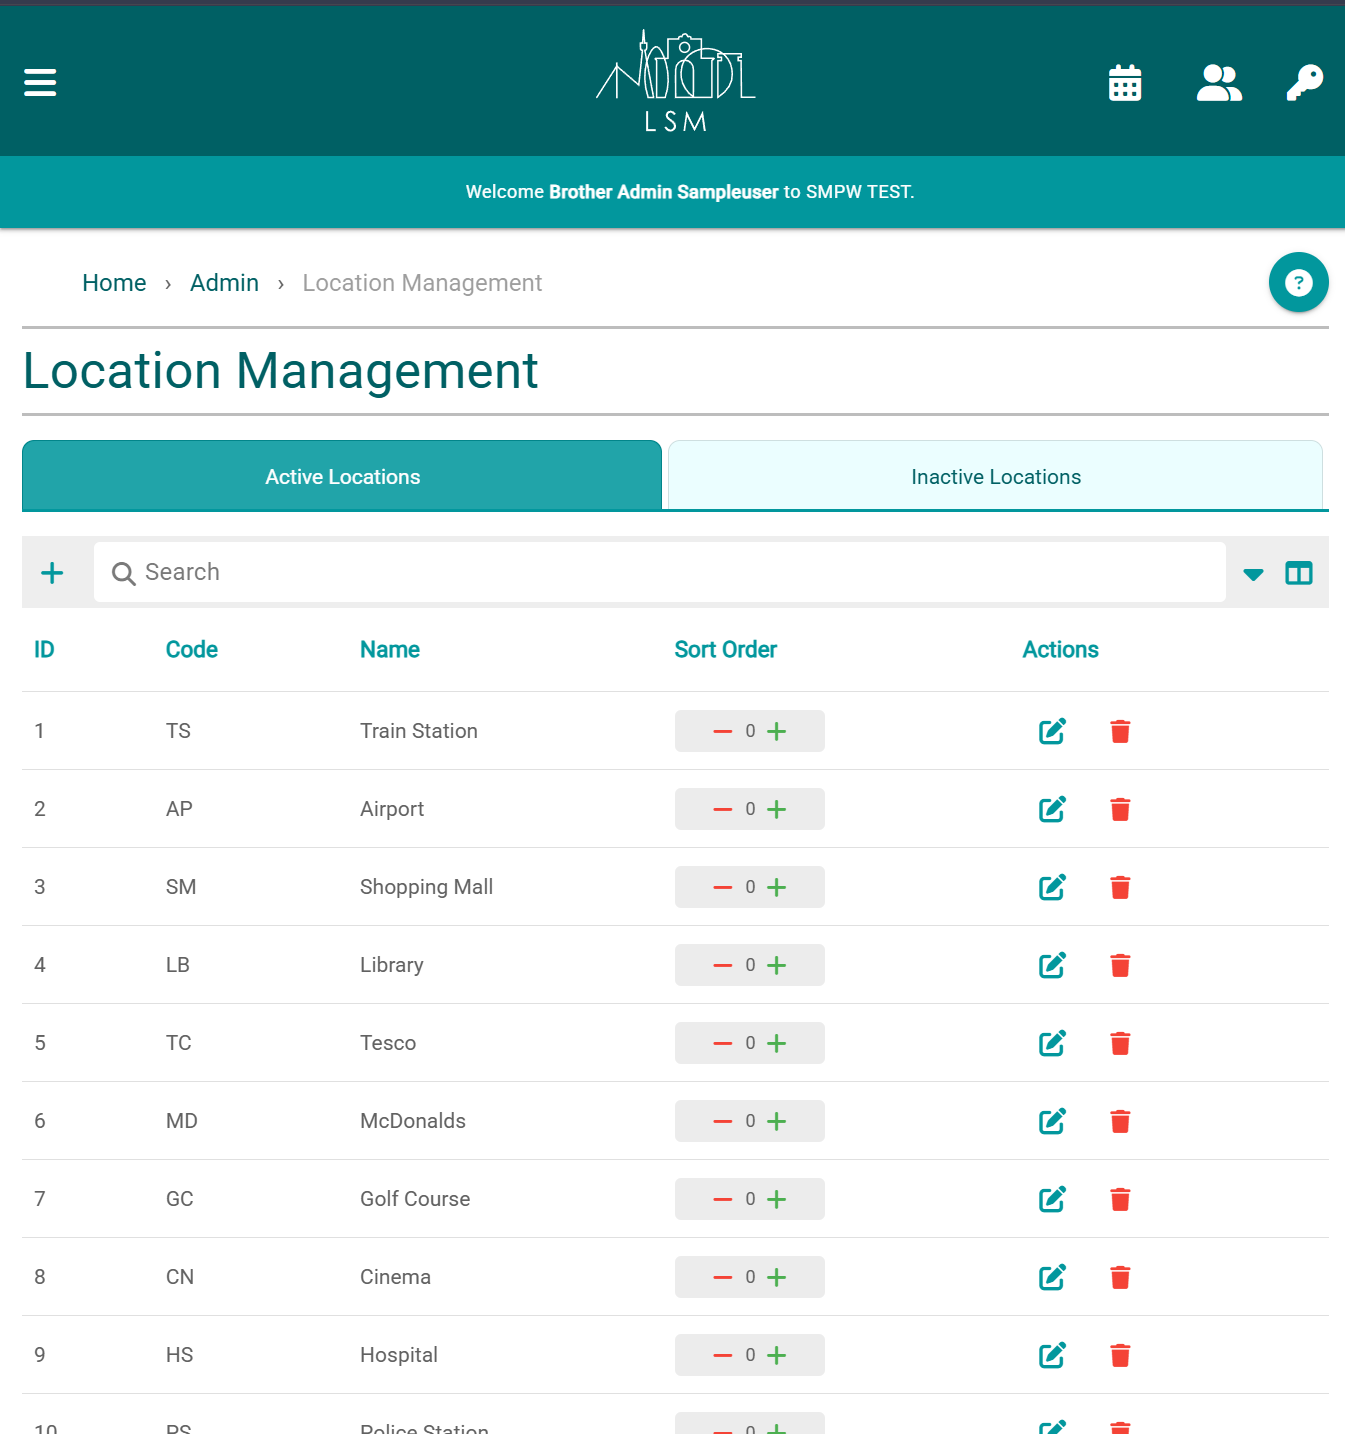Edit the Cinema location

click(x=1052, y=1277)
